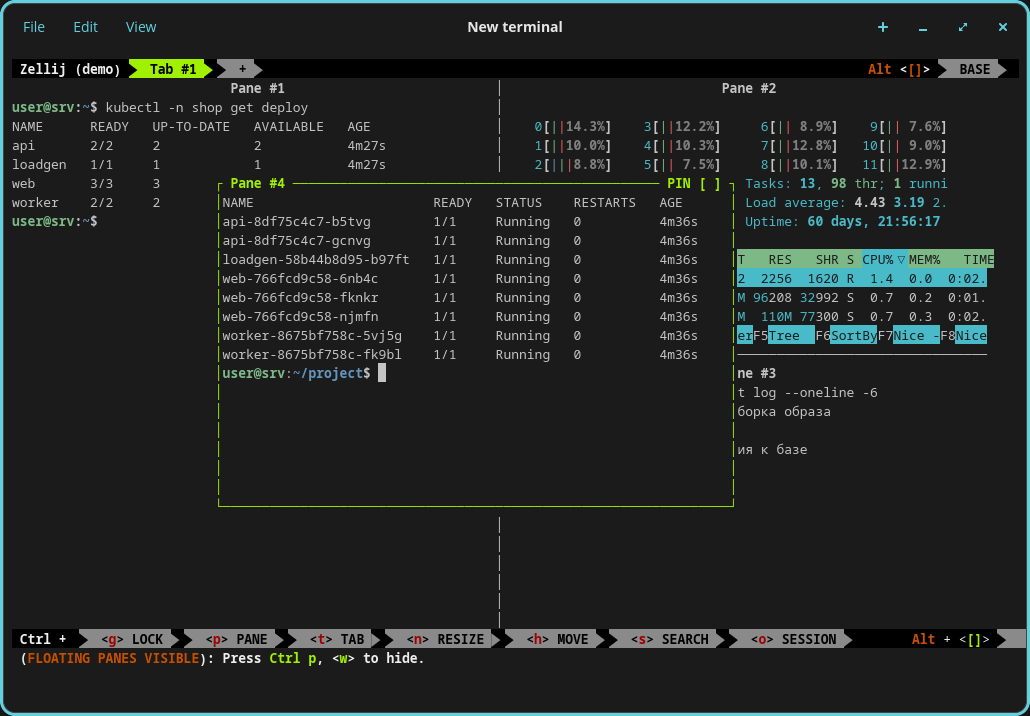Select the highlighted htop process row with 2256 RES
The height and width of the screenshot is (716, 1030).
coord(862,279)
